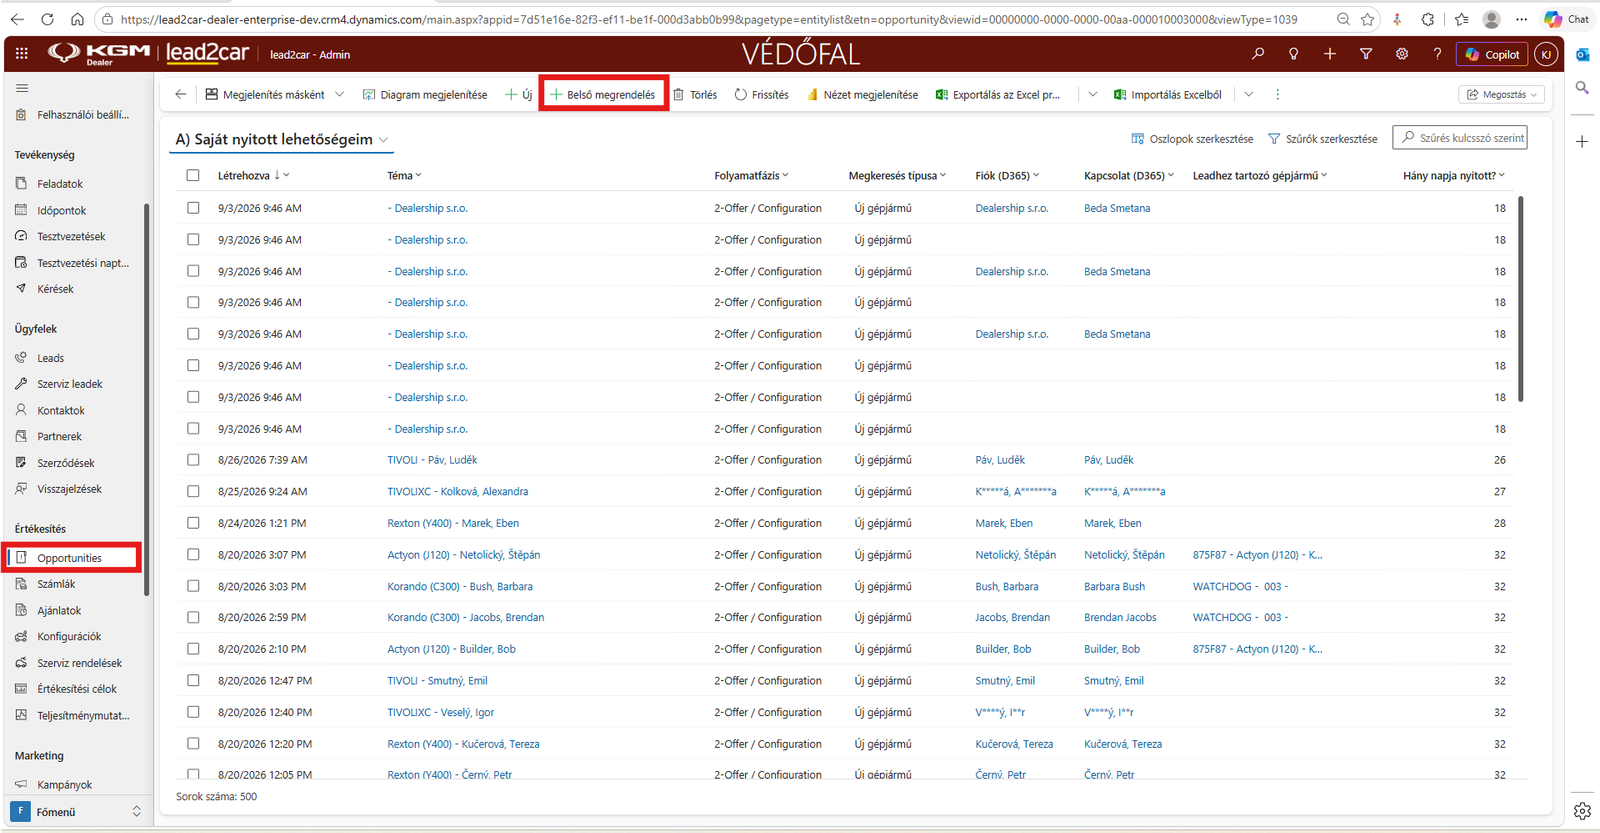Check the row Korando (C300) - Bush, Barbara

[193, 586]
